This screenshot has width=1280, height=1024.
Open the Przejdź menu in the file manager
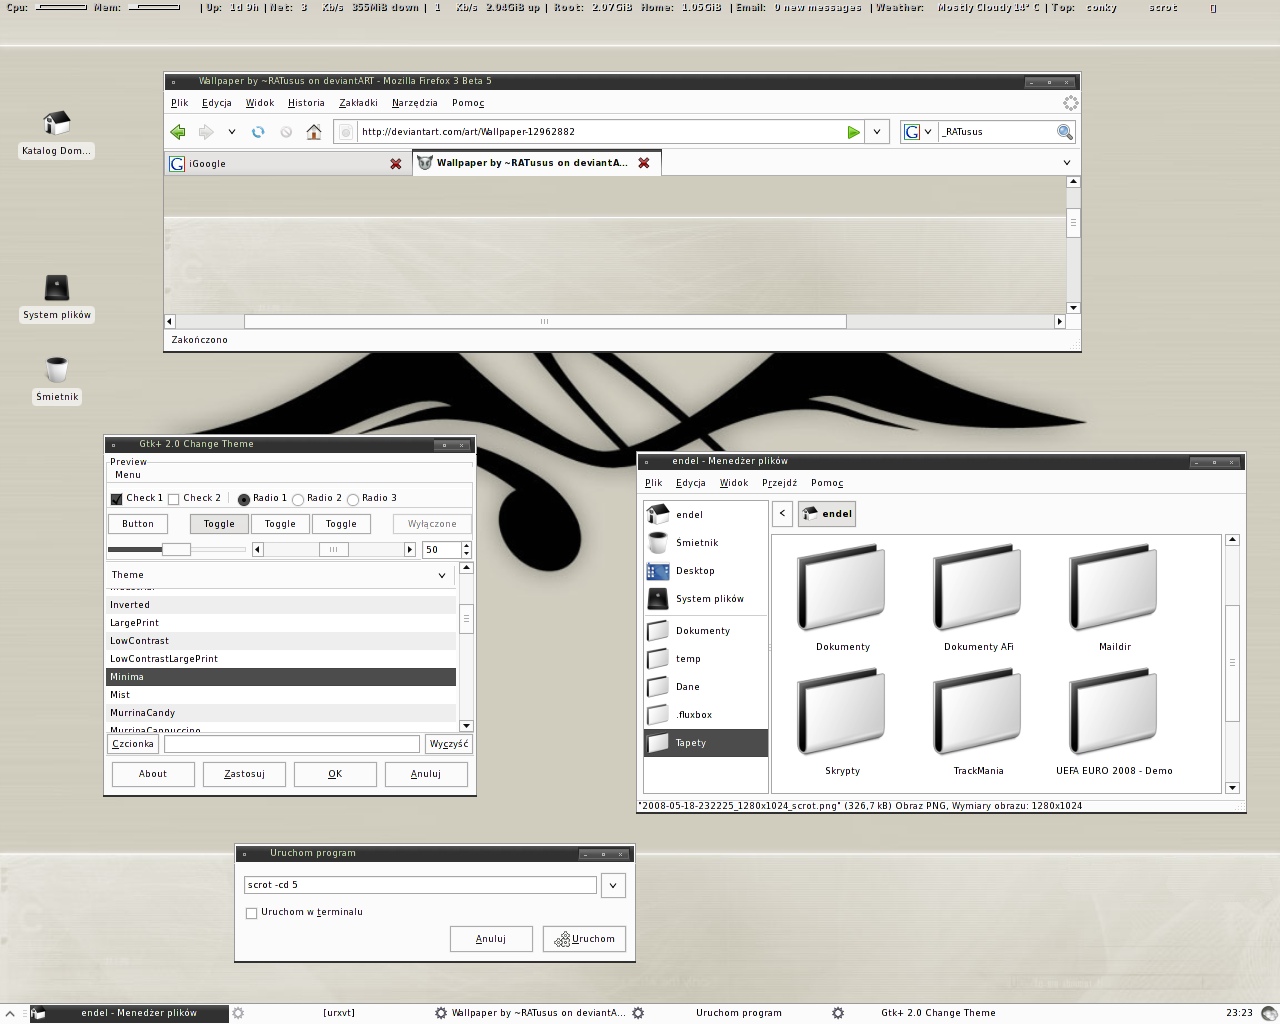[x=779, y=483]
